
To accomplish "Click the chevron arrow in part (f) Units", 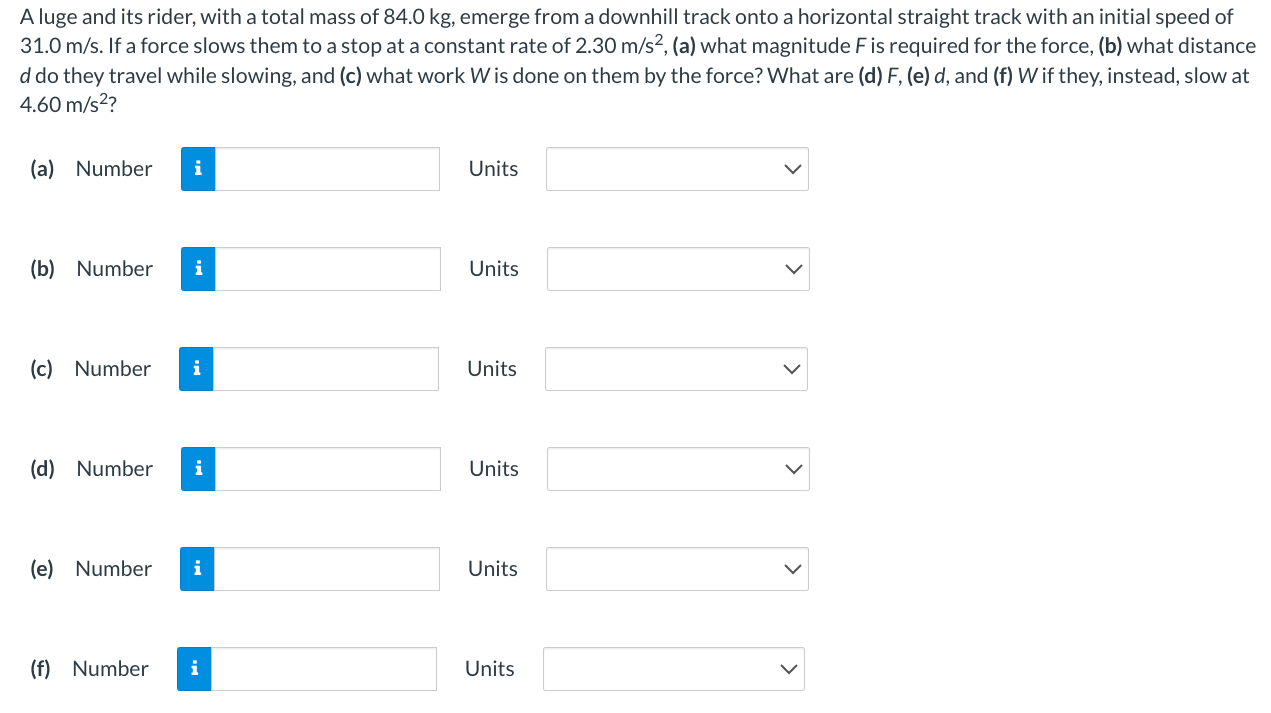I will pos(789,669).
